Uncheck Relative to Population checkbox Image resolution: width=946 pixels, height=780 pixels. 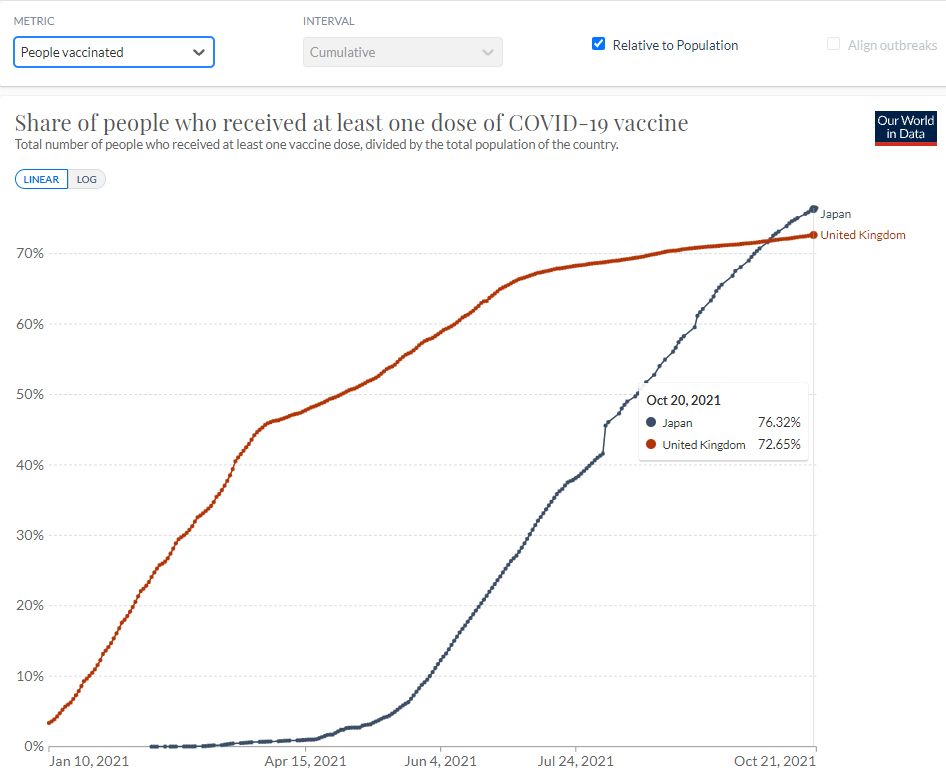(x=598, y=44)
